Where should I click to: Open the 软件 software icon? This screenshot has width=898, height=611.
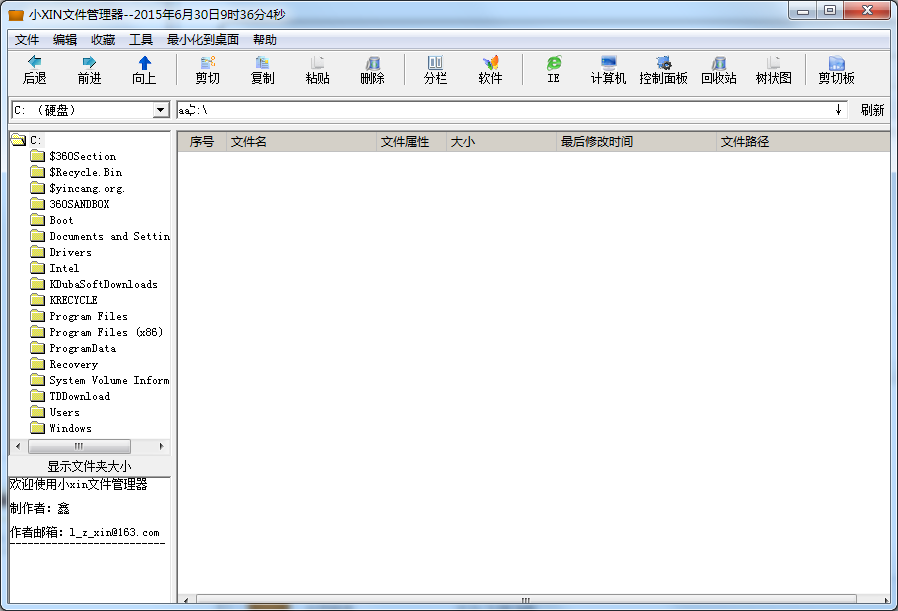[x=490, y=62]
